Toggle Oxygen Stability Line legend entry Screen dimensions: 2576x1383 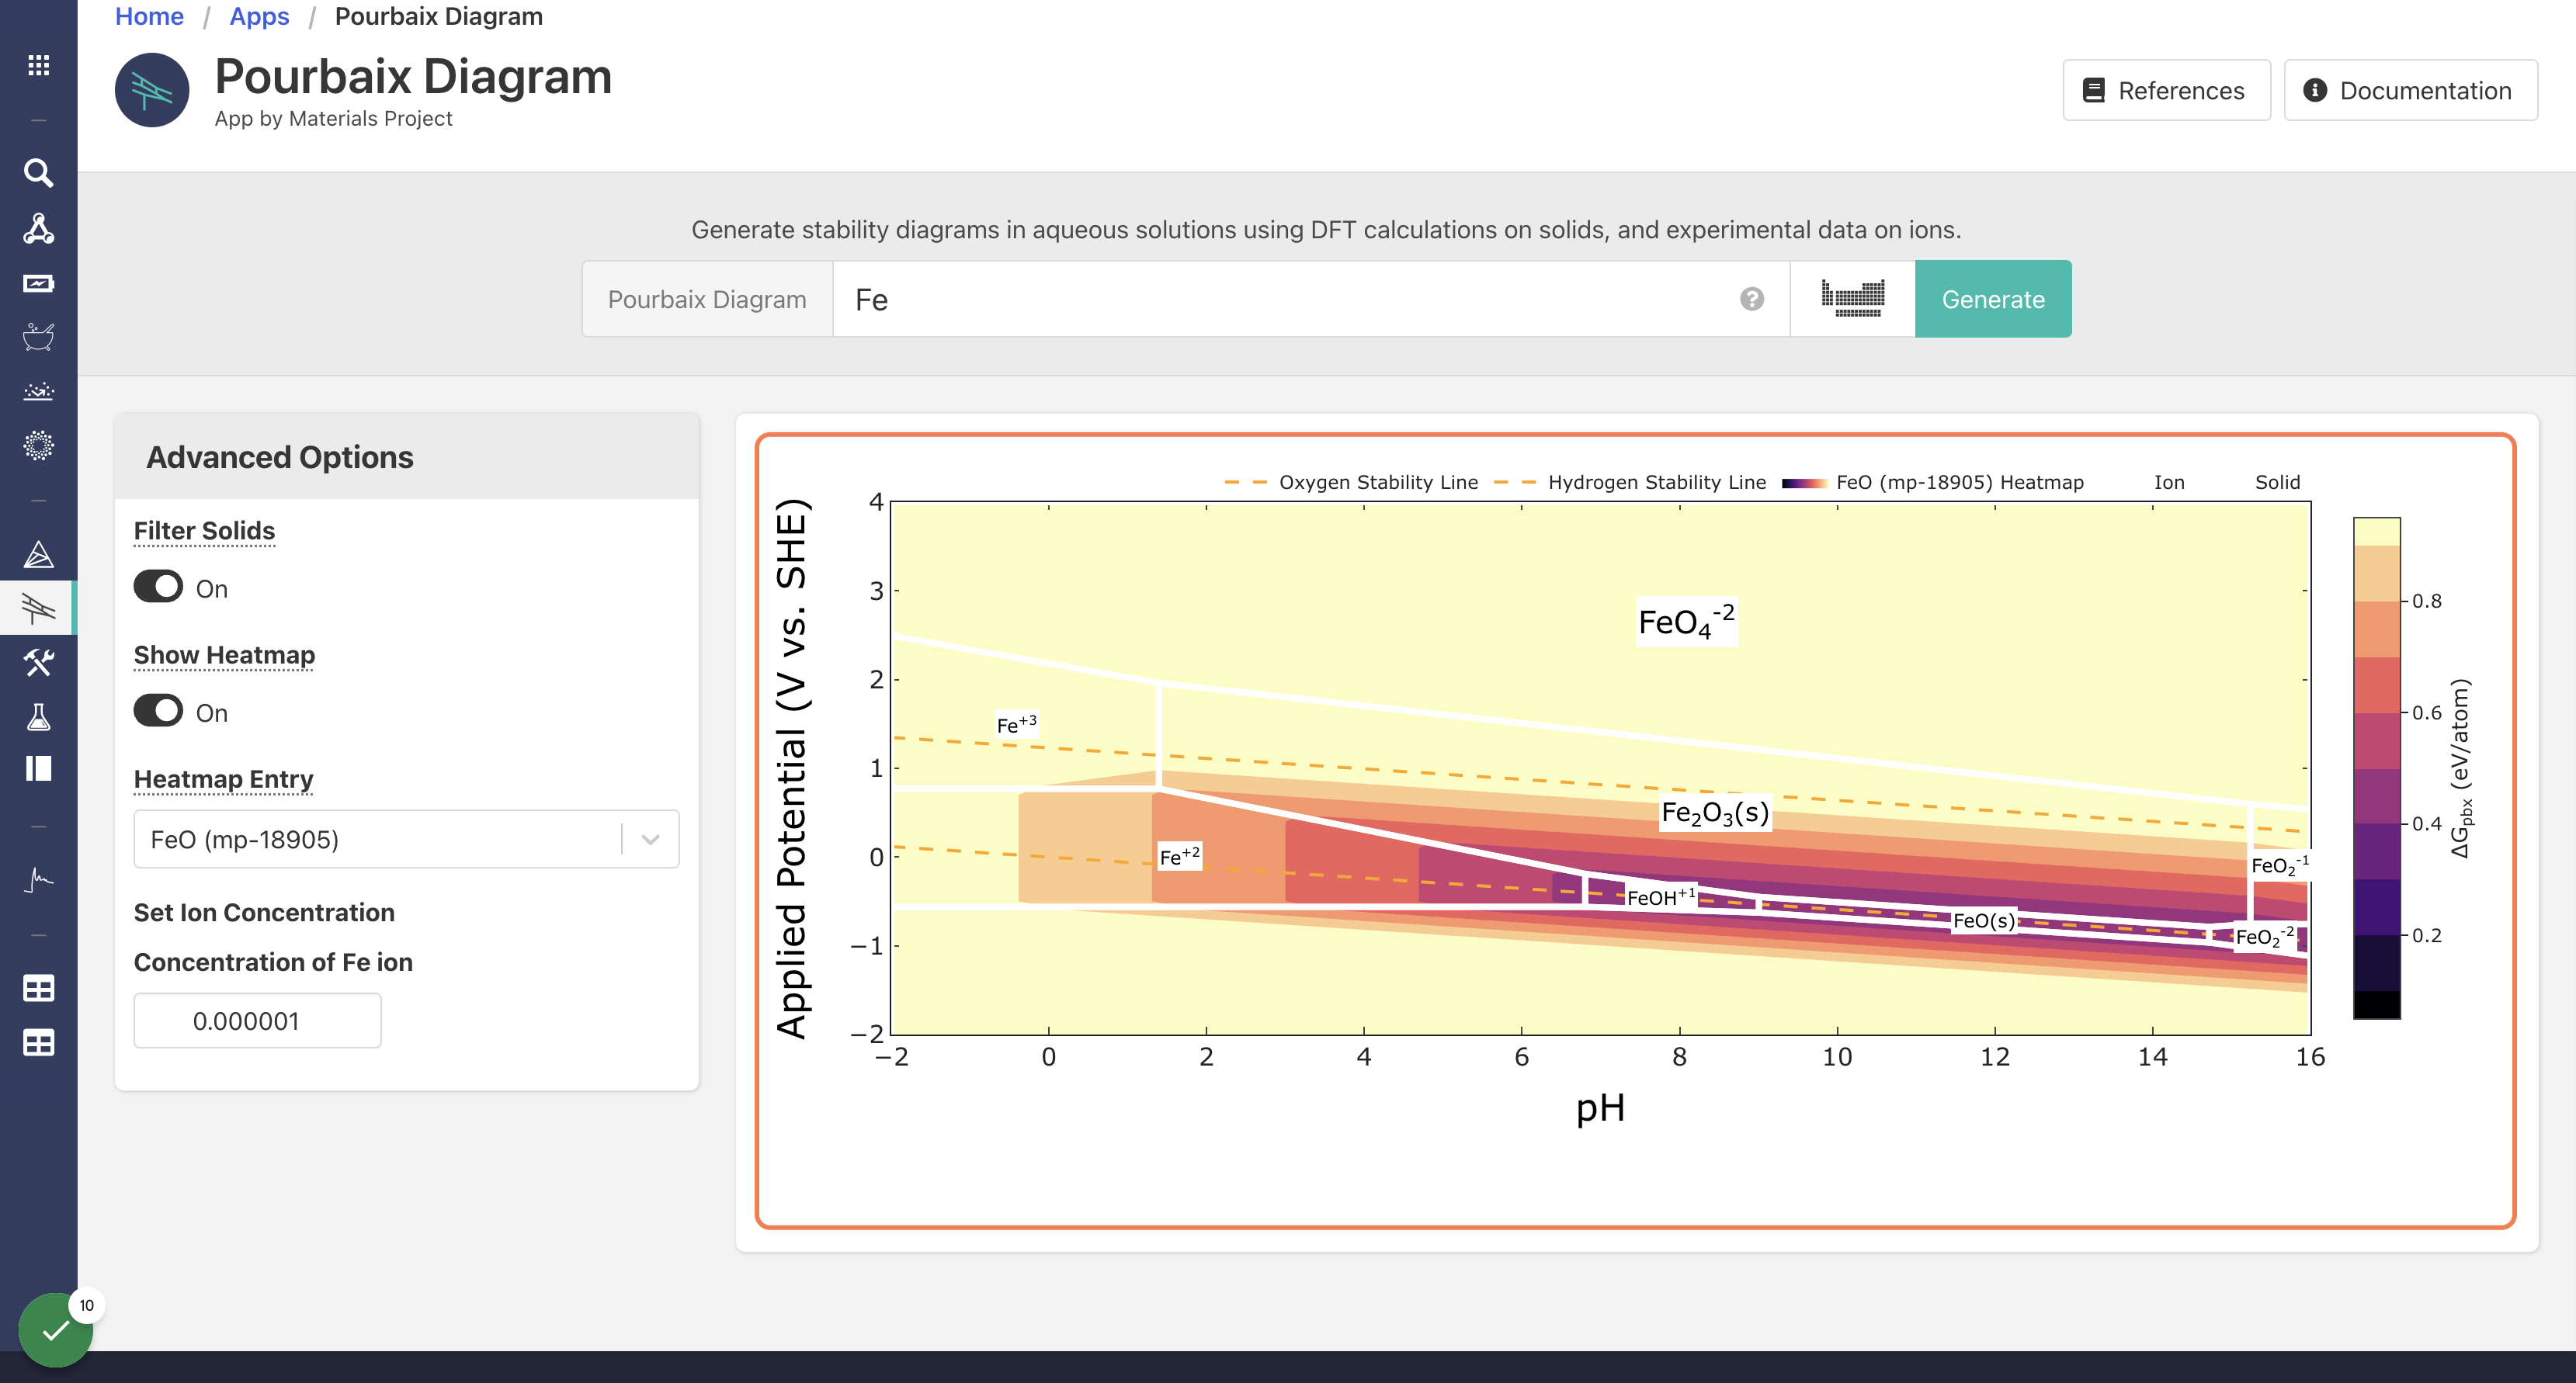1351,482
